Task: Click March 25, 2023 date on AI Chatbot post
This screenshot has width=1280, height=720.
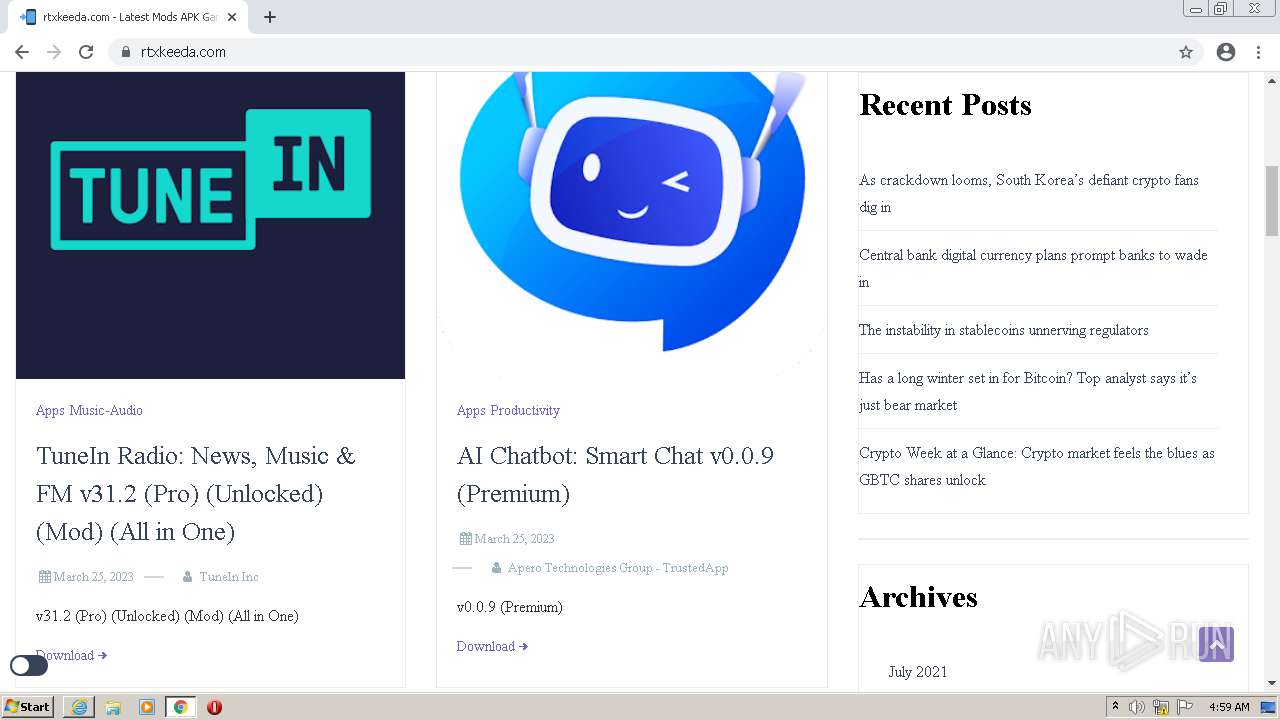Action: pos(514,539)
